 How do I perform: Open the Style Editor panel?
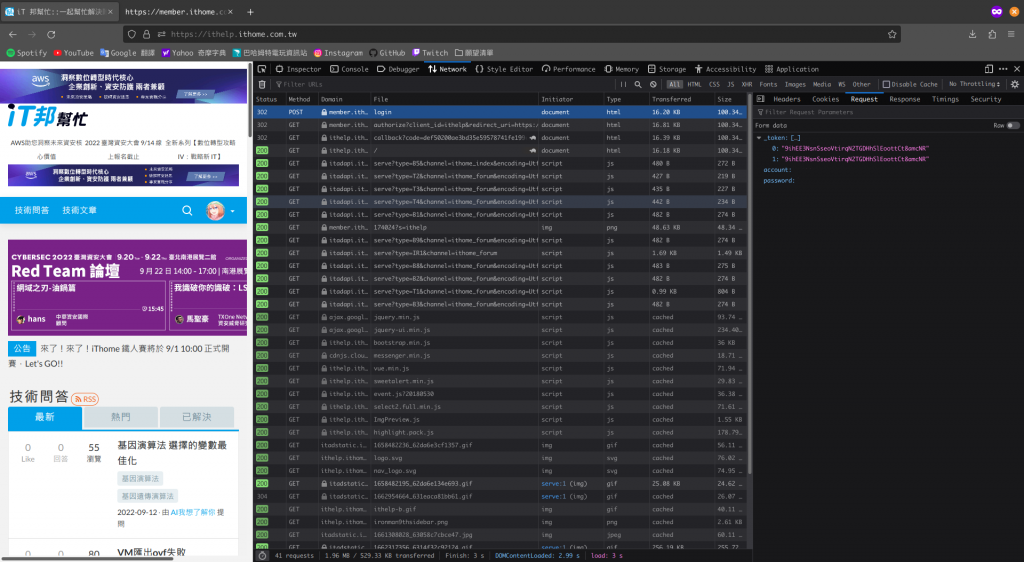click(x=503, y=69)
